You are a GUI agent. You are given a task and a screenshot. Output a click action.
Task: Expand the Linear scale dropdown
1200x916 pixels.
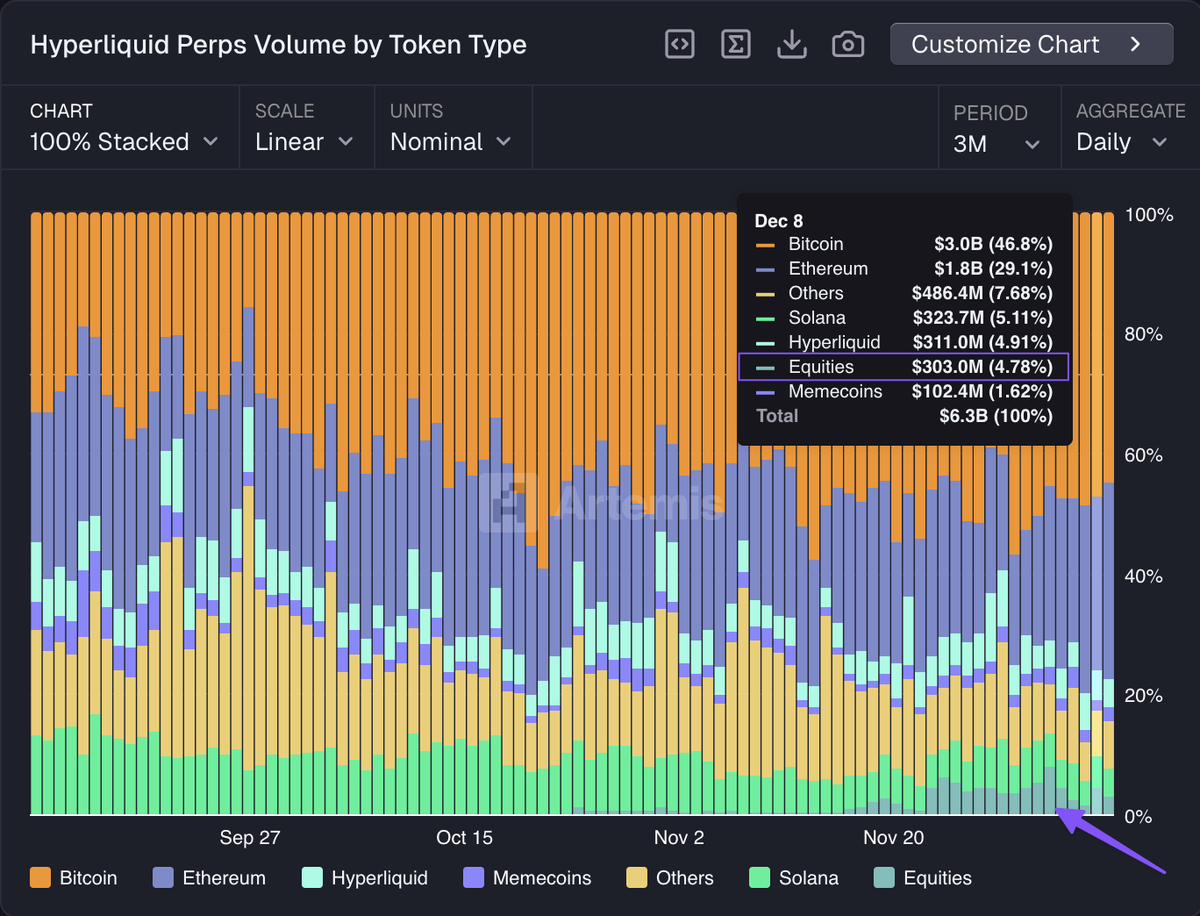coord(305,142)
